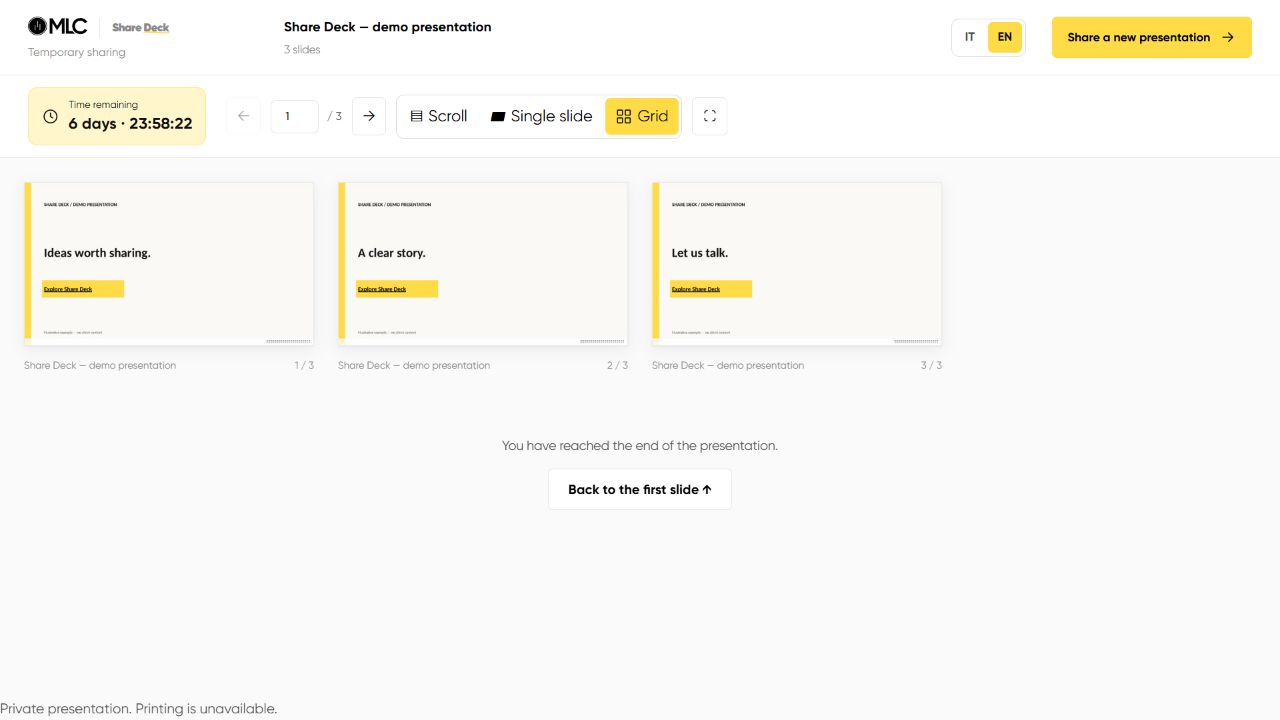Switch to Scroll view
This screenshot has height=720, width=1280.
[x=439, y=116]
